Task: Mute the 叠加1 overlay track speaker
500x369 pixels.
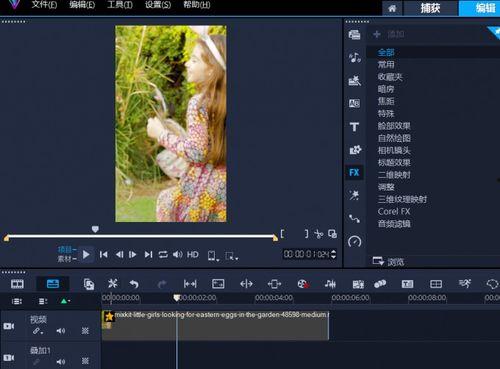Action: pyautogui.click(x=61, y=361)
